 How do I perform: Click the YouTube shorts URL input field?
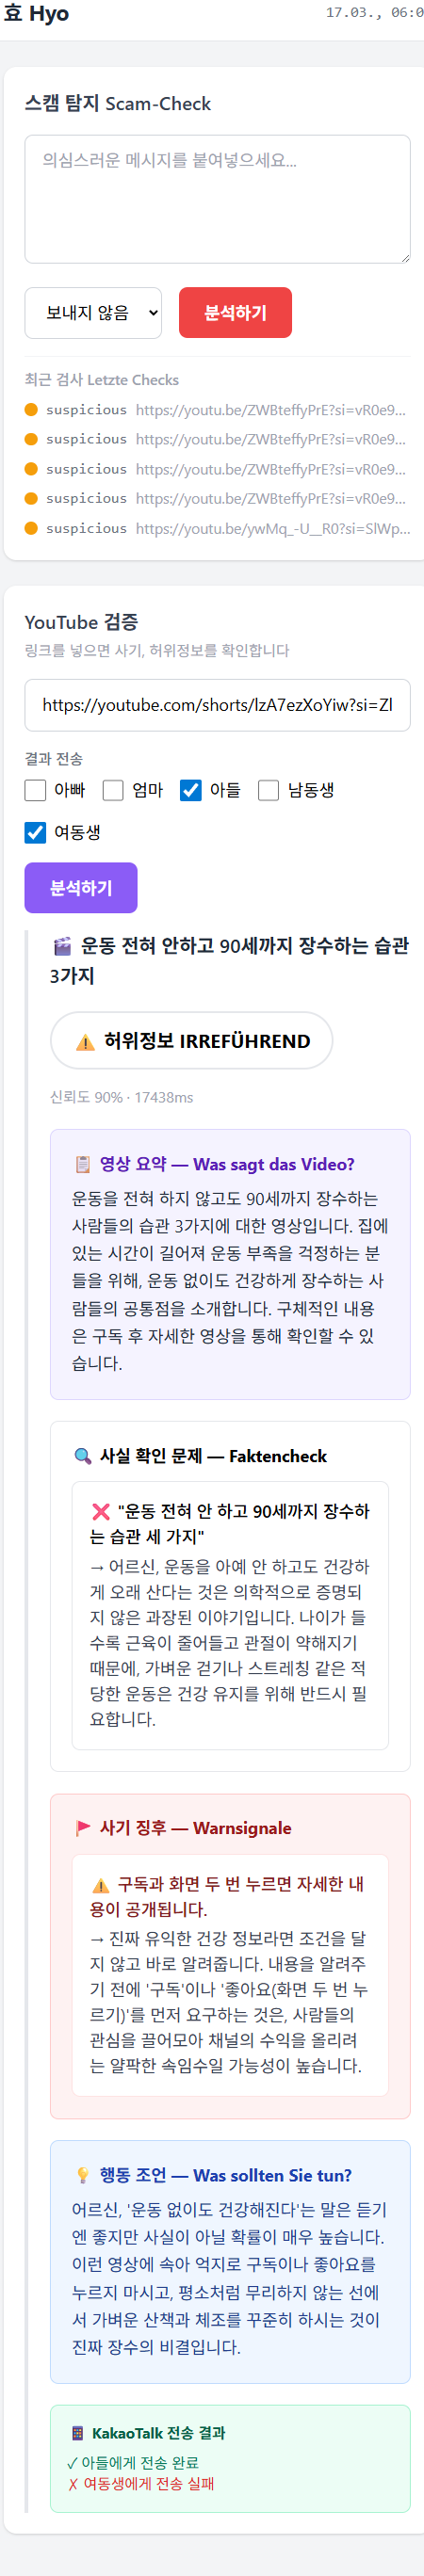(x=217, y=705)
